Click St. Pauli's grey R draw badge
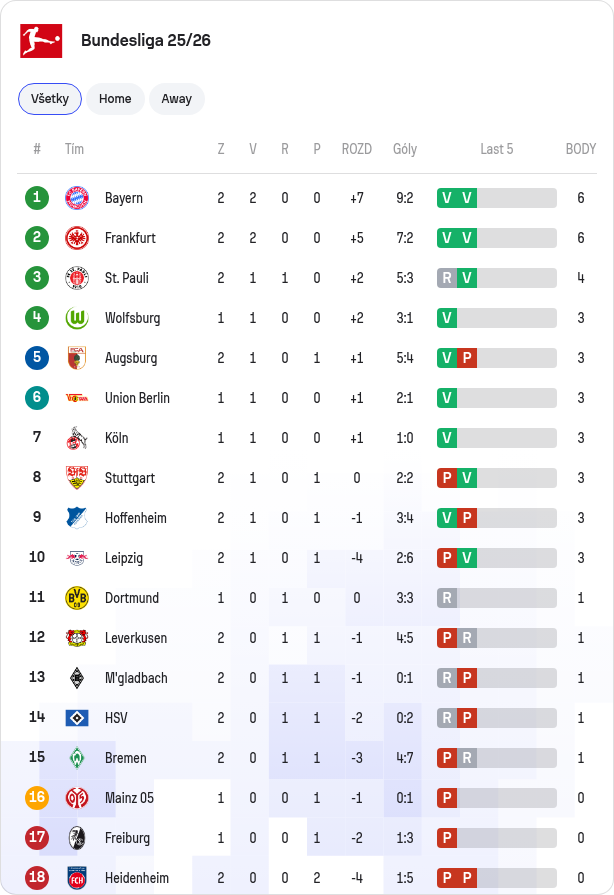Image resolution: width=614 pixels, height=895 pixels. (x=447, y=278)
